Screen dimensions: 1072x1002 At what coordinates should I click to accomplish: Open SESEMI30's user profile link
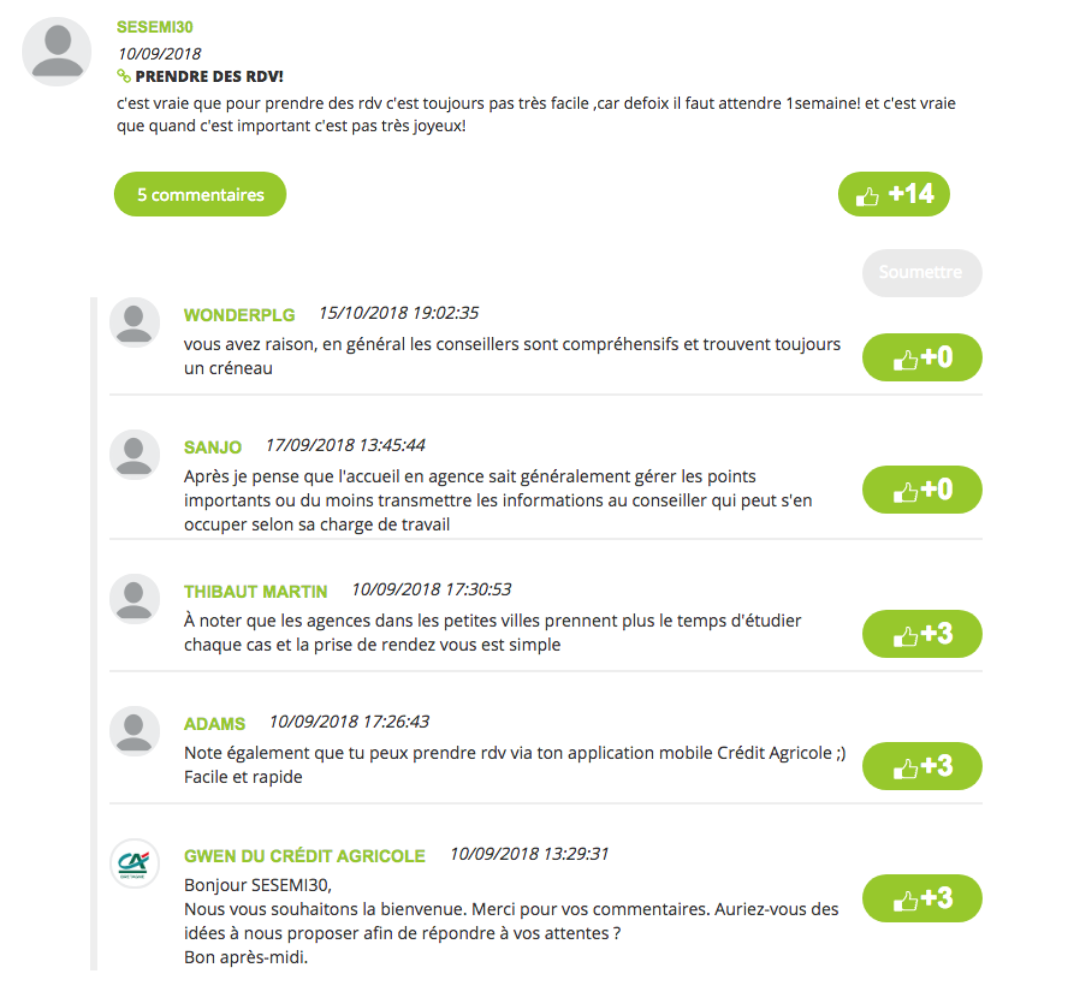click(155, 27)
